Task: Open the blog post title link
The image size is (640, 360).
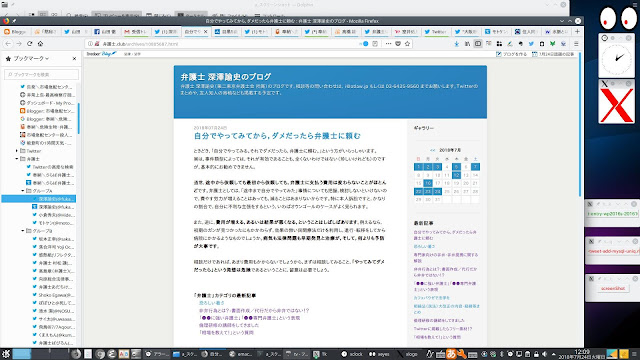Action: 277,136
